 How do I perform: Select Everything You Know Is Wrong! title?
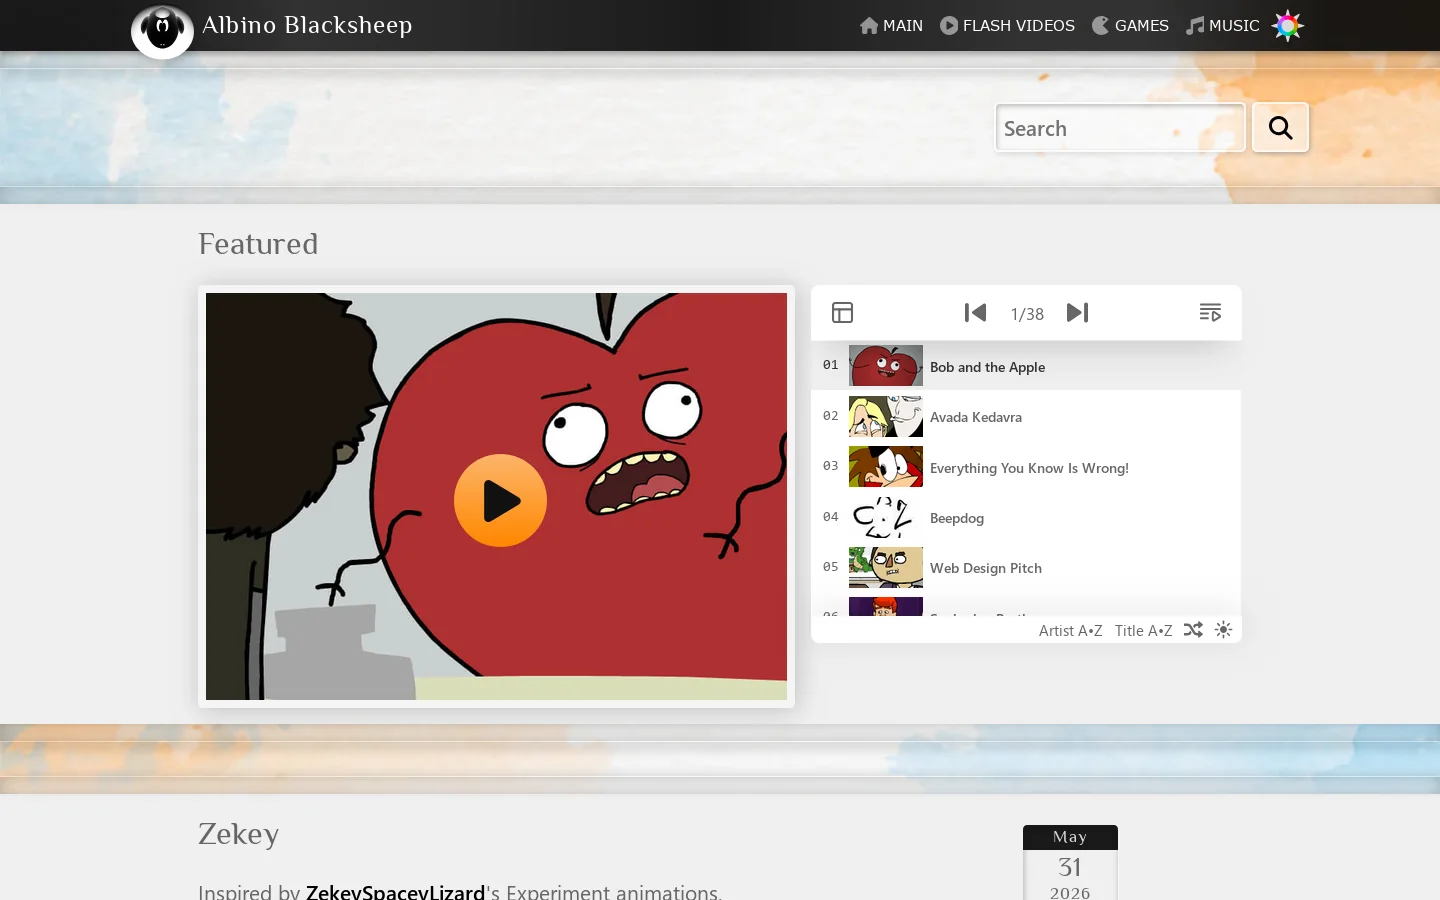pyautogui.click(x=1029, y=468)
